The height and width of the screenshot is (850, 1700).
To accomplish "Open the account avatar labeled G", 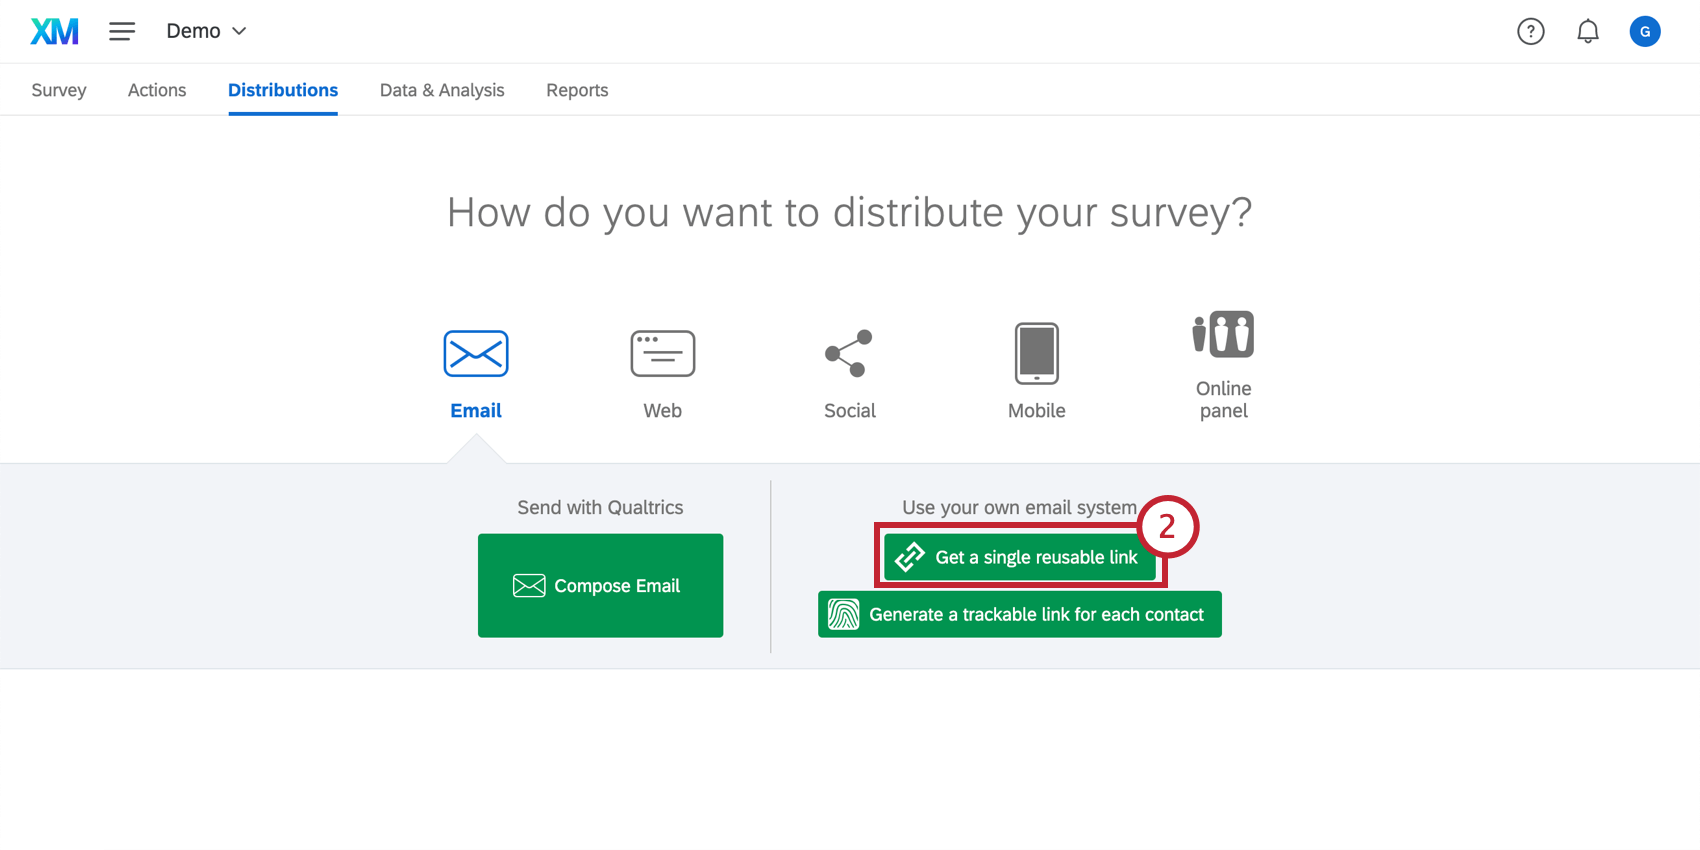I will (1644, 32).
